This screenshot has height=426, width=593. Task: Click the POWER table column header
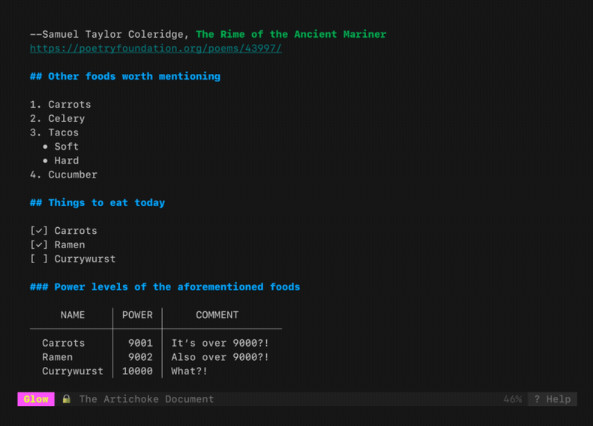(137, 315)
